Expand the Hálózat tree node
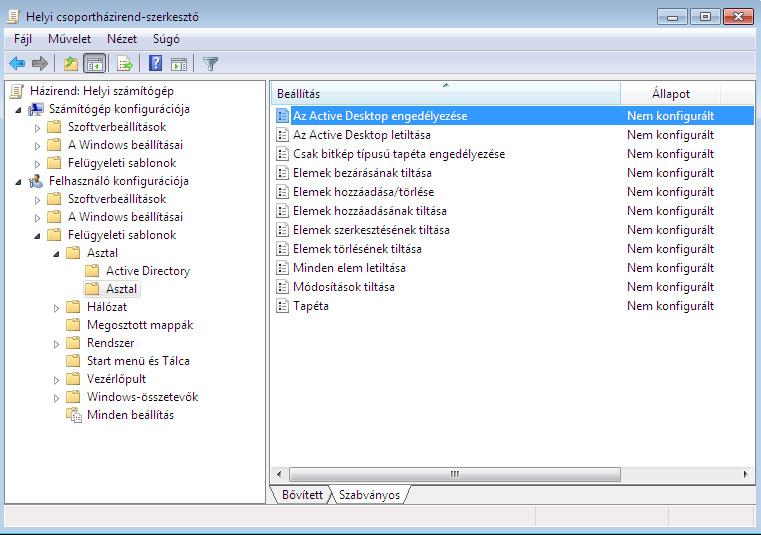The image size is (761, 535). point(56,308)
